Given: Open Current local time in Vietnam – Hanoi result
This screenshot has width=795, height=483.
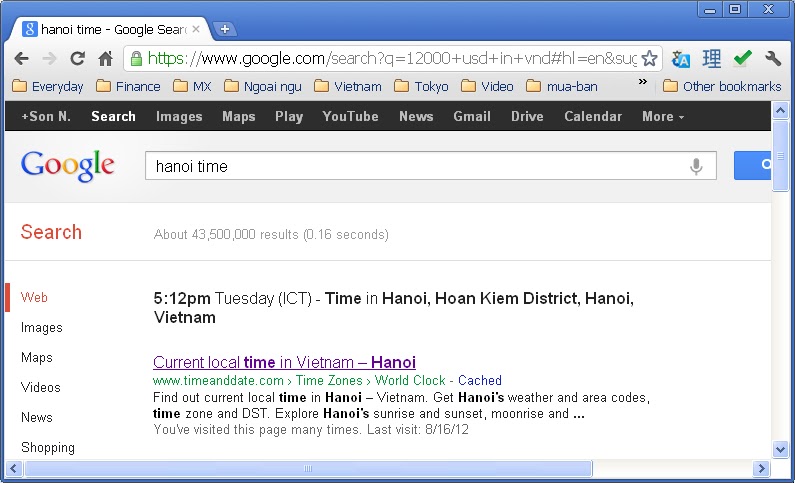Looking at the screenshot, I should 284,362.
